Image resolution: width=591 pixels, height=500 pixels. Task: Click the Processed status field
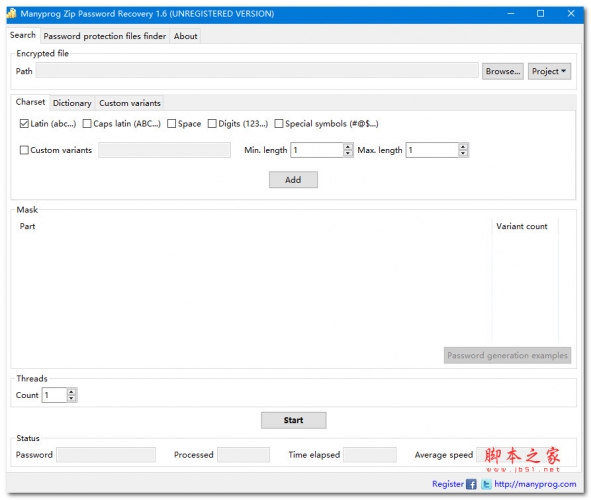point(243,455)
